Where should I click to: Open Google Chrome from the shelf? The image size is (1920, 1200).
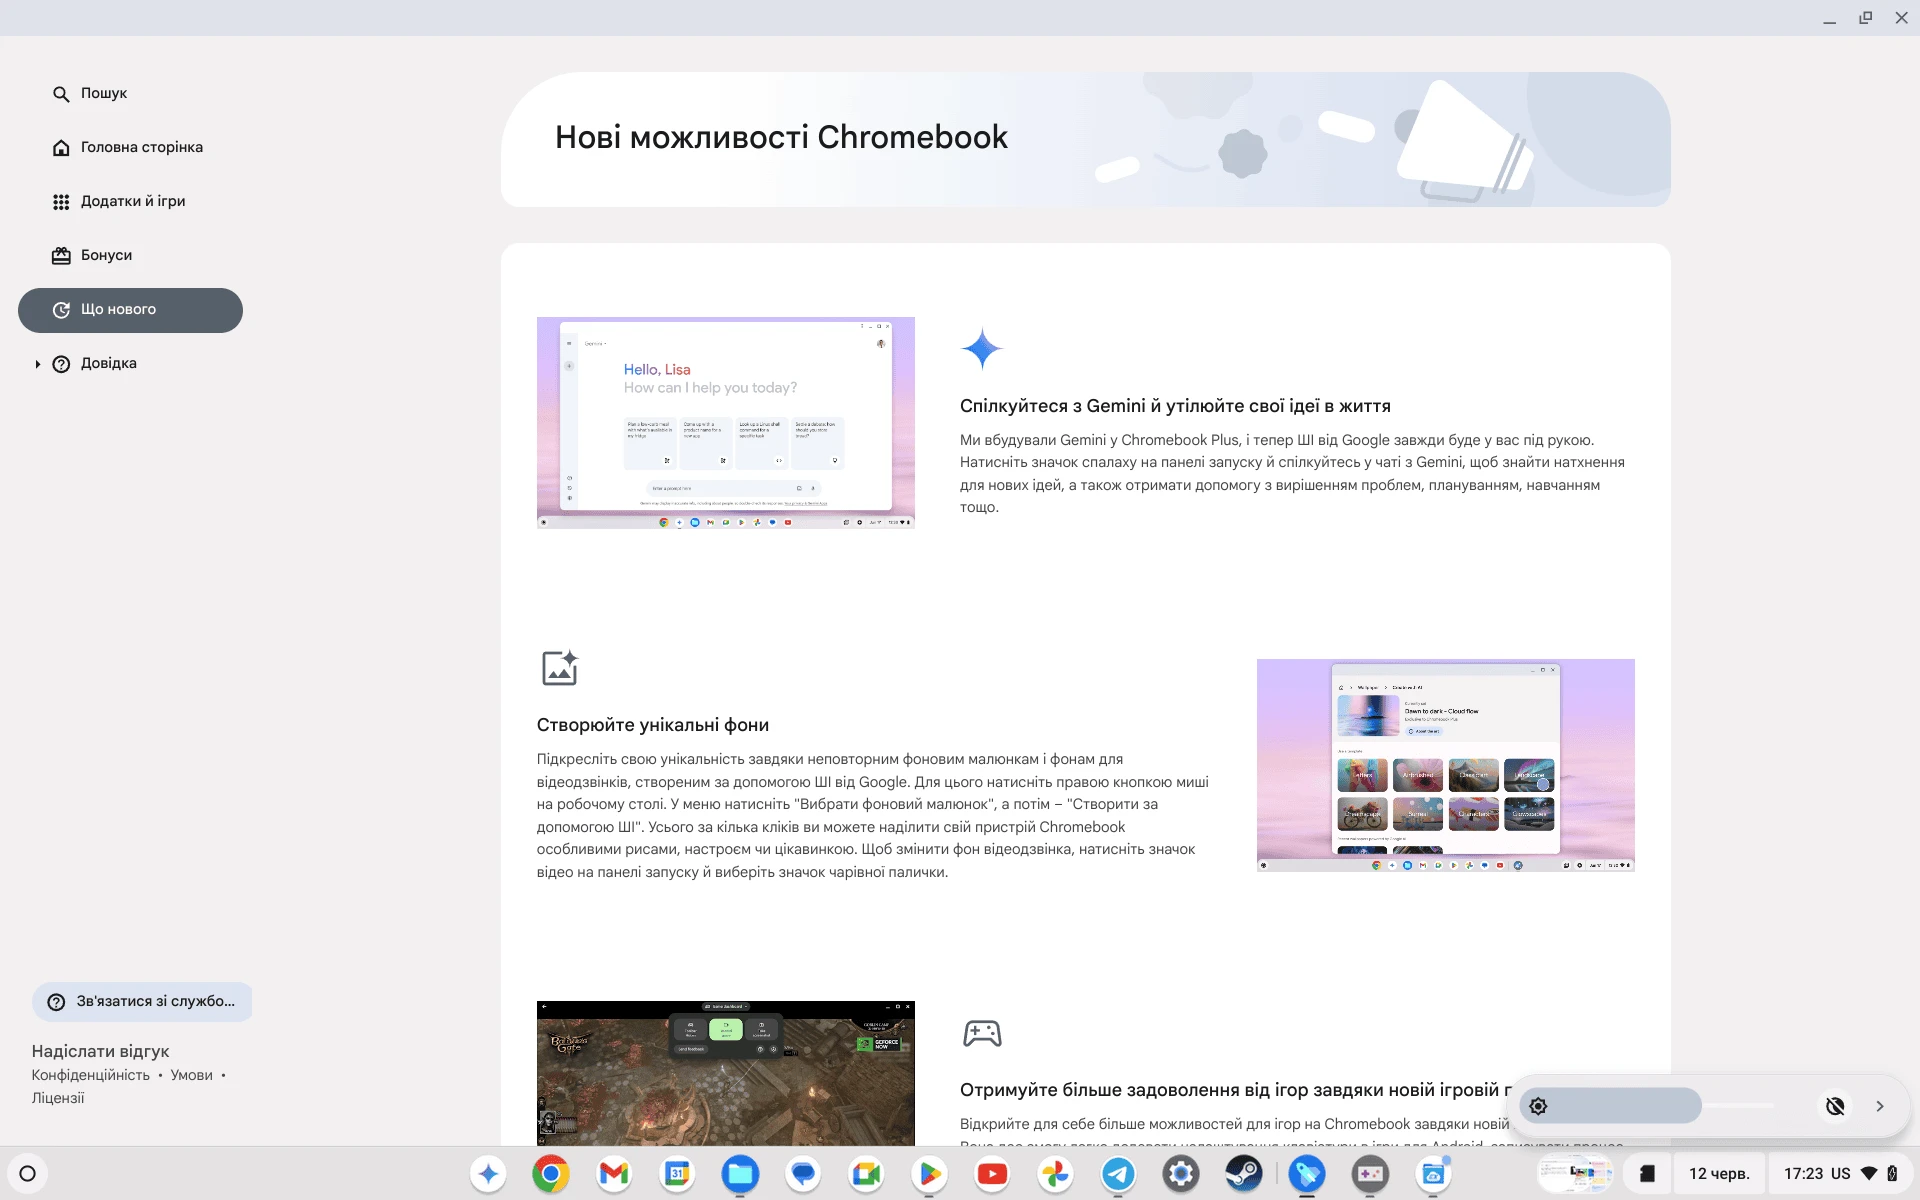pyautogui.click(x=551, y=1174)
